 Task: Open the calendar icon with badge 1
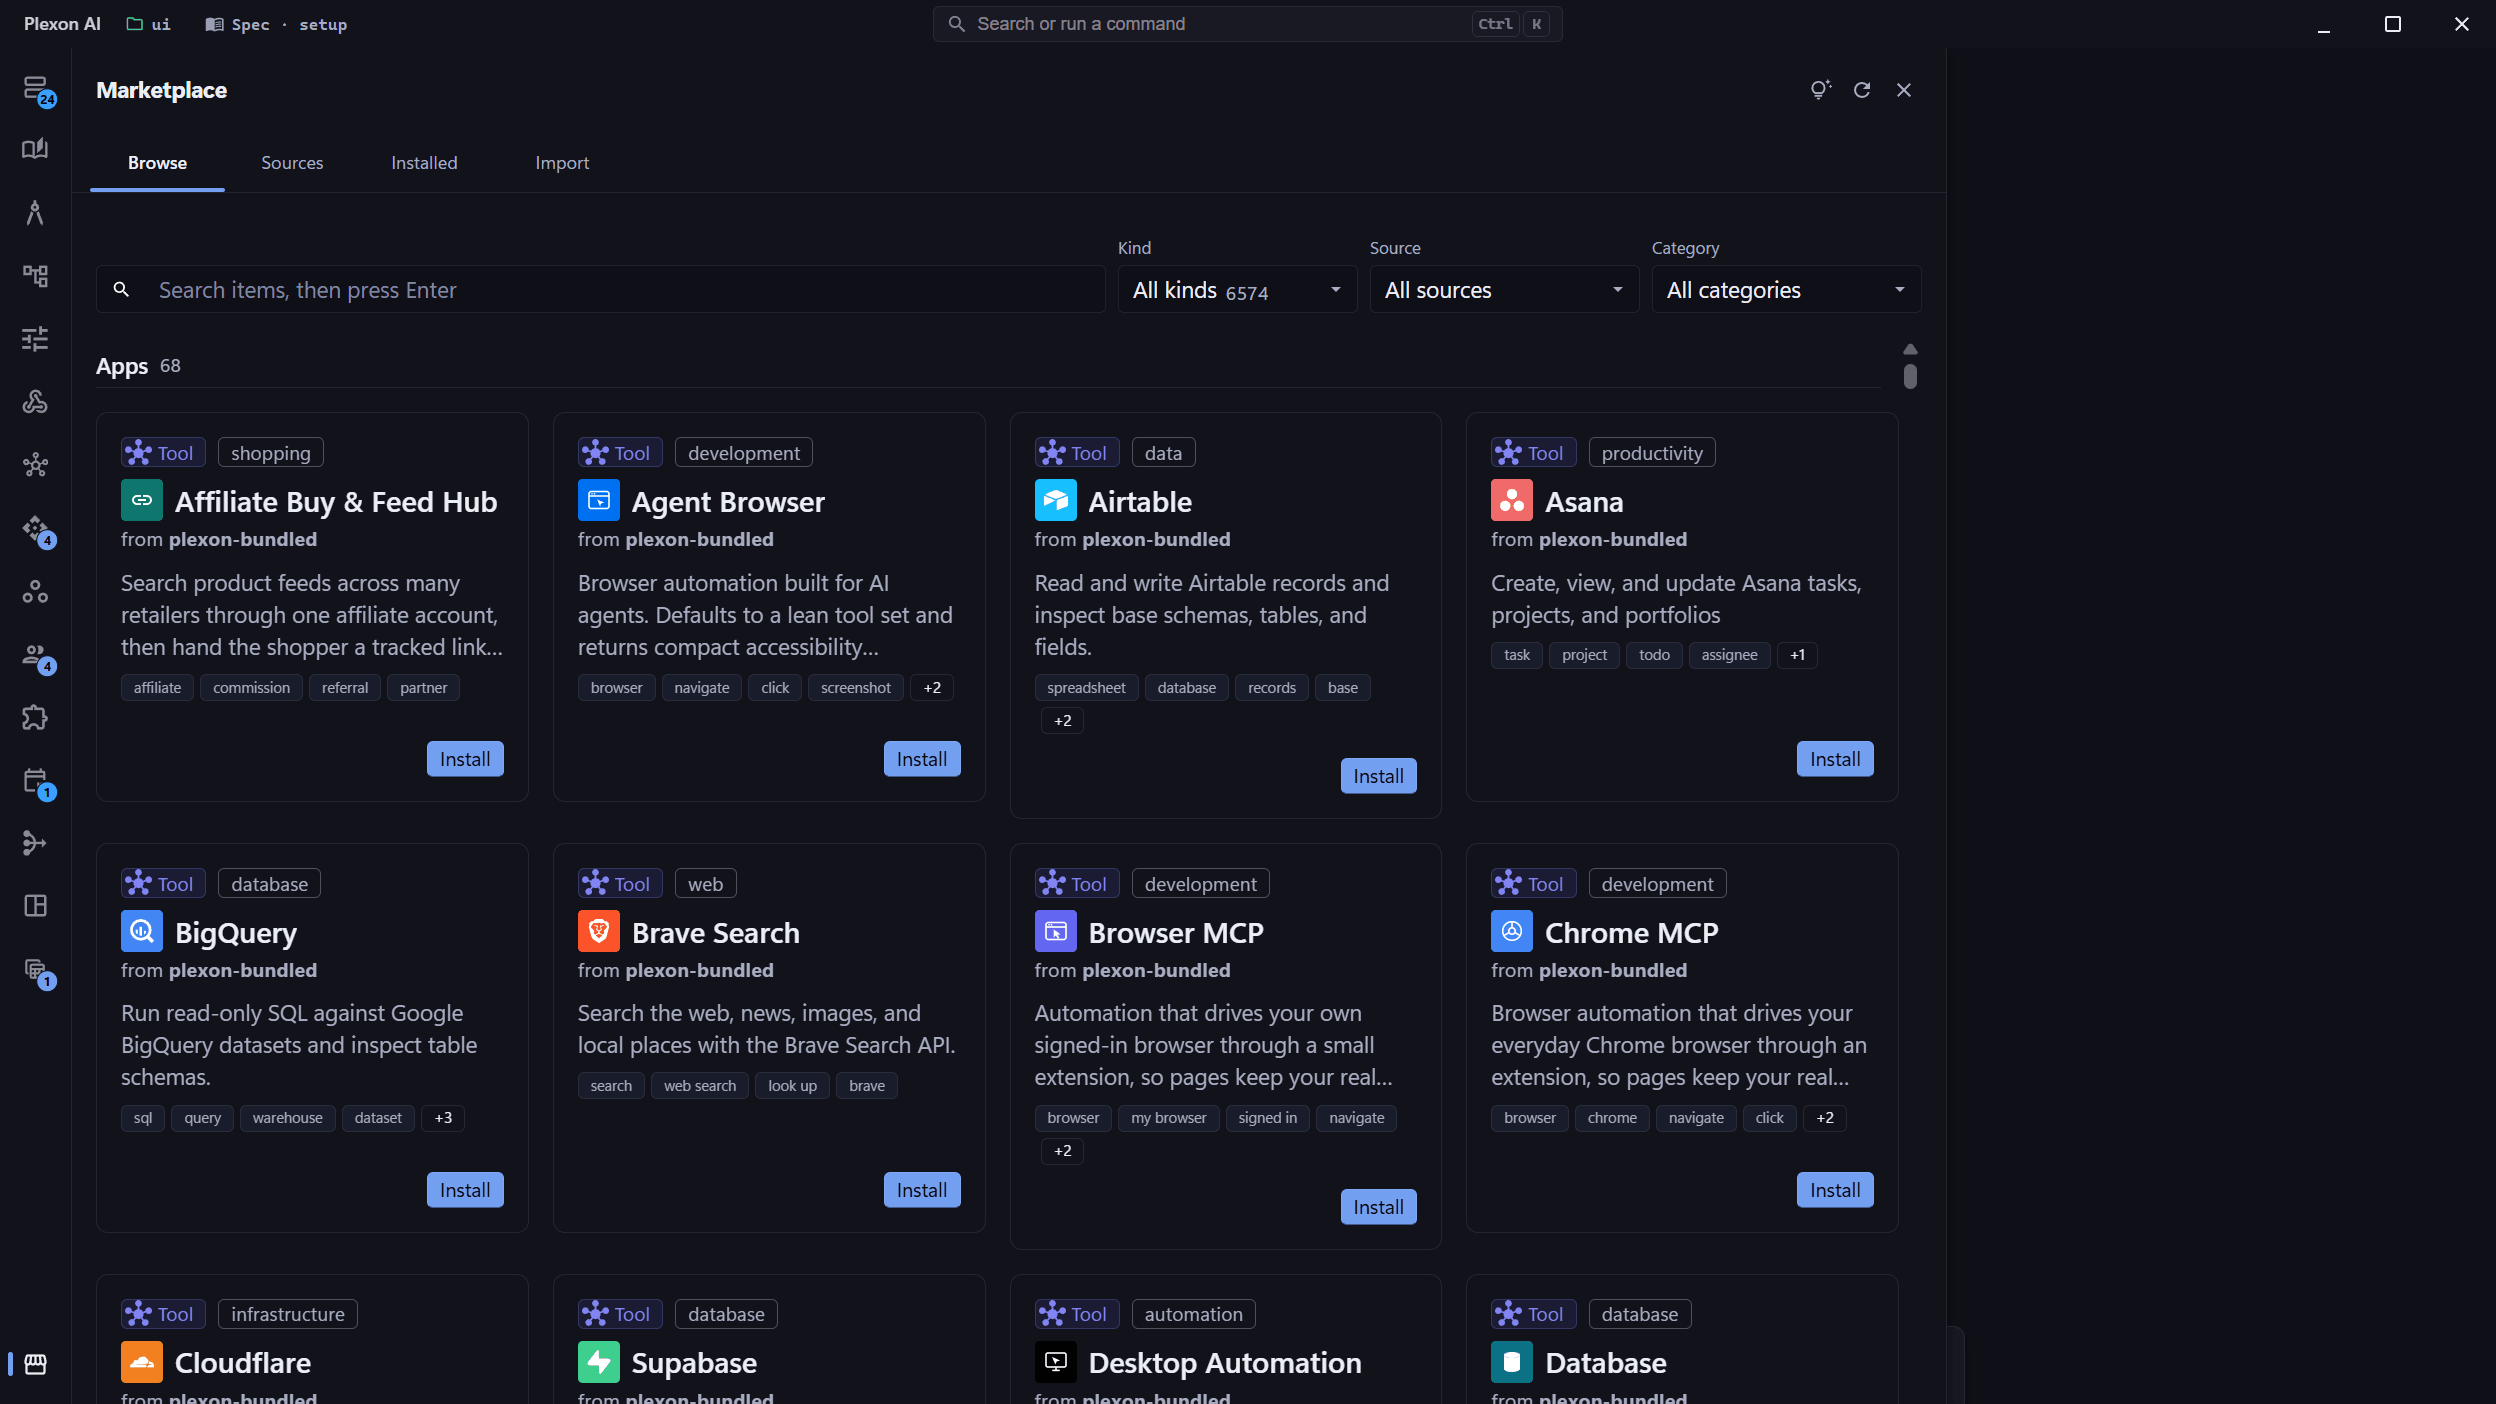click(37, 782)
